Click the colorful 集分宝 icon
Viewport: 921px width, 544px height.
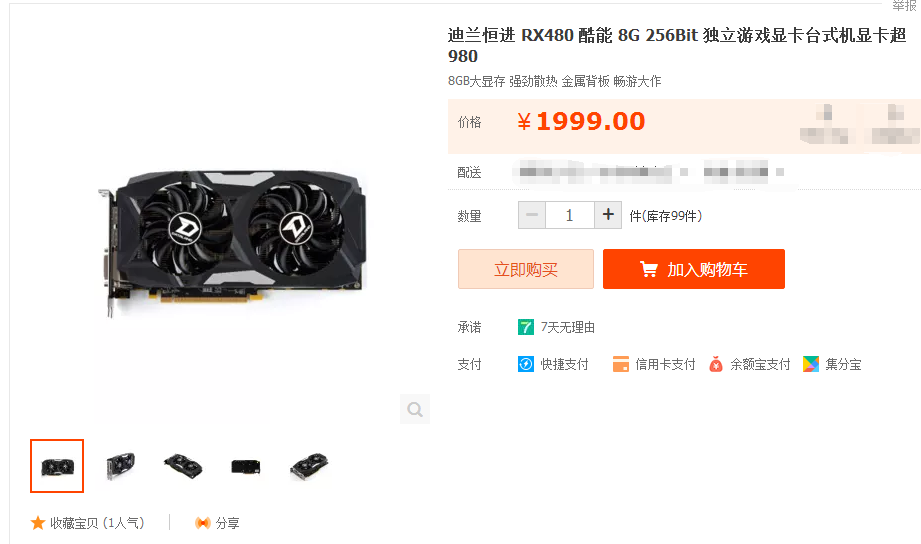811,364
